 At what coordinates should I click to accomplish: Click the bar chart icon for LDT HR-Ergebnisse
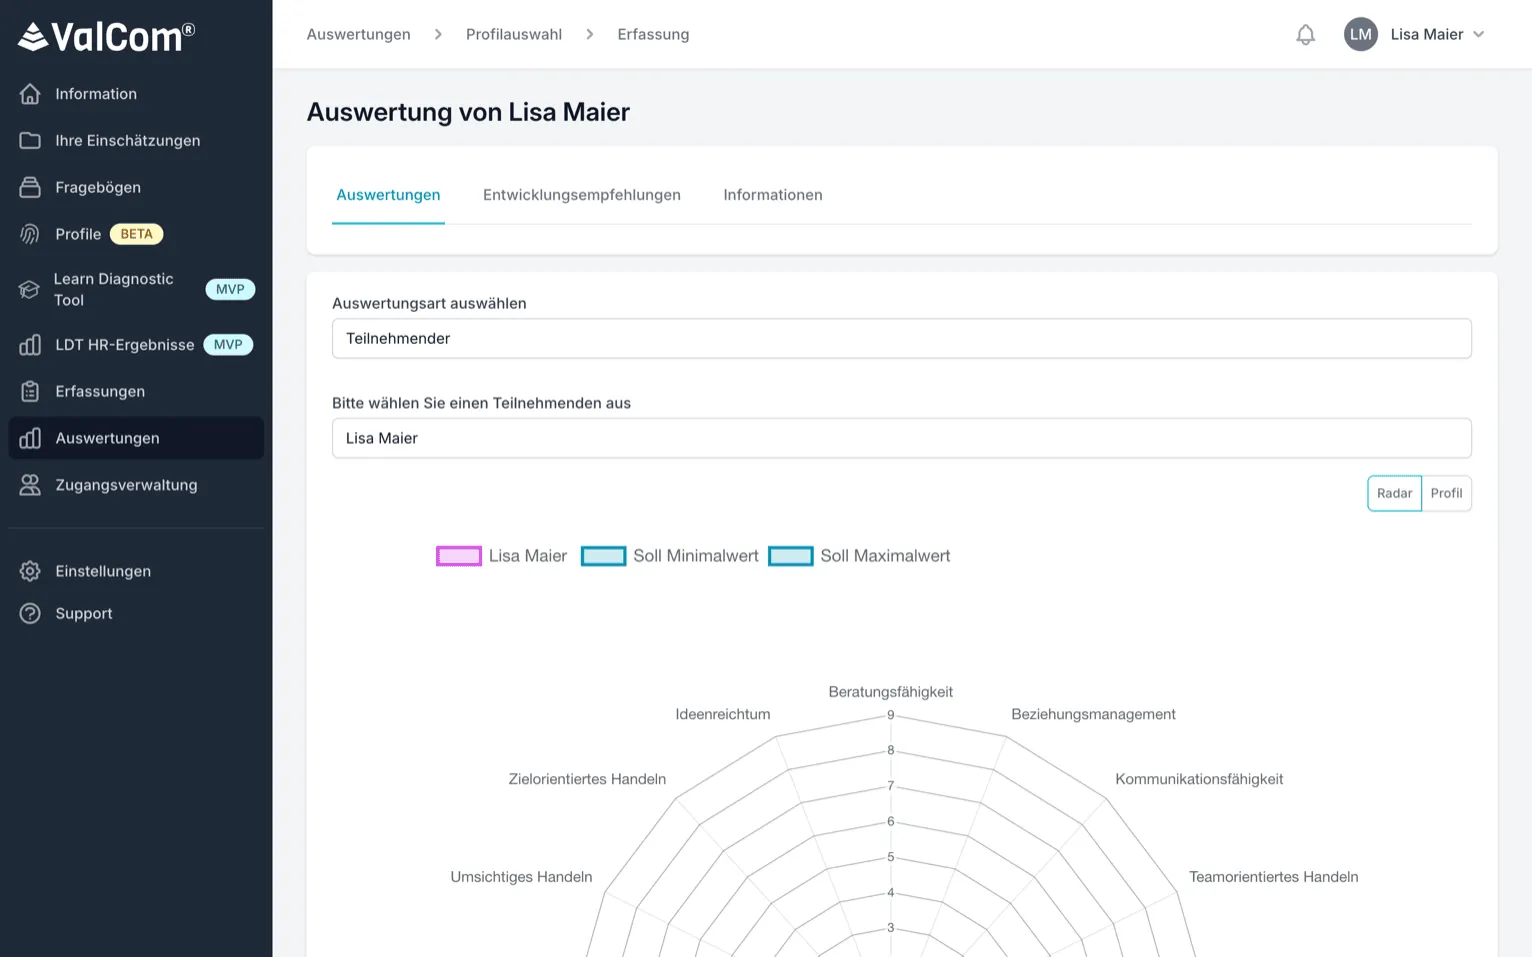click(30, 345)
